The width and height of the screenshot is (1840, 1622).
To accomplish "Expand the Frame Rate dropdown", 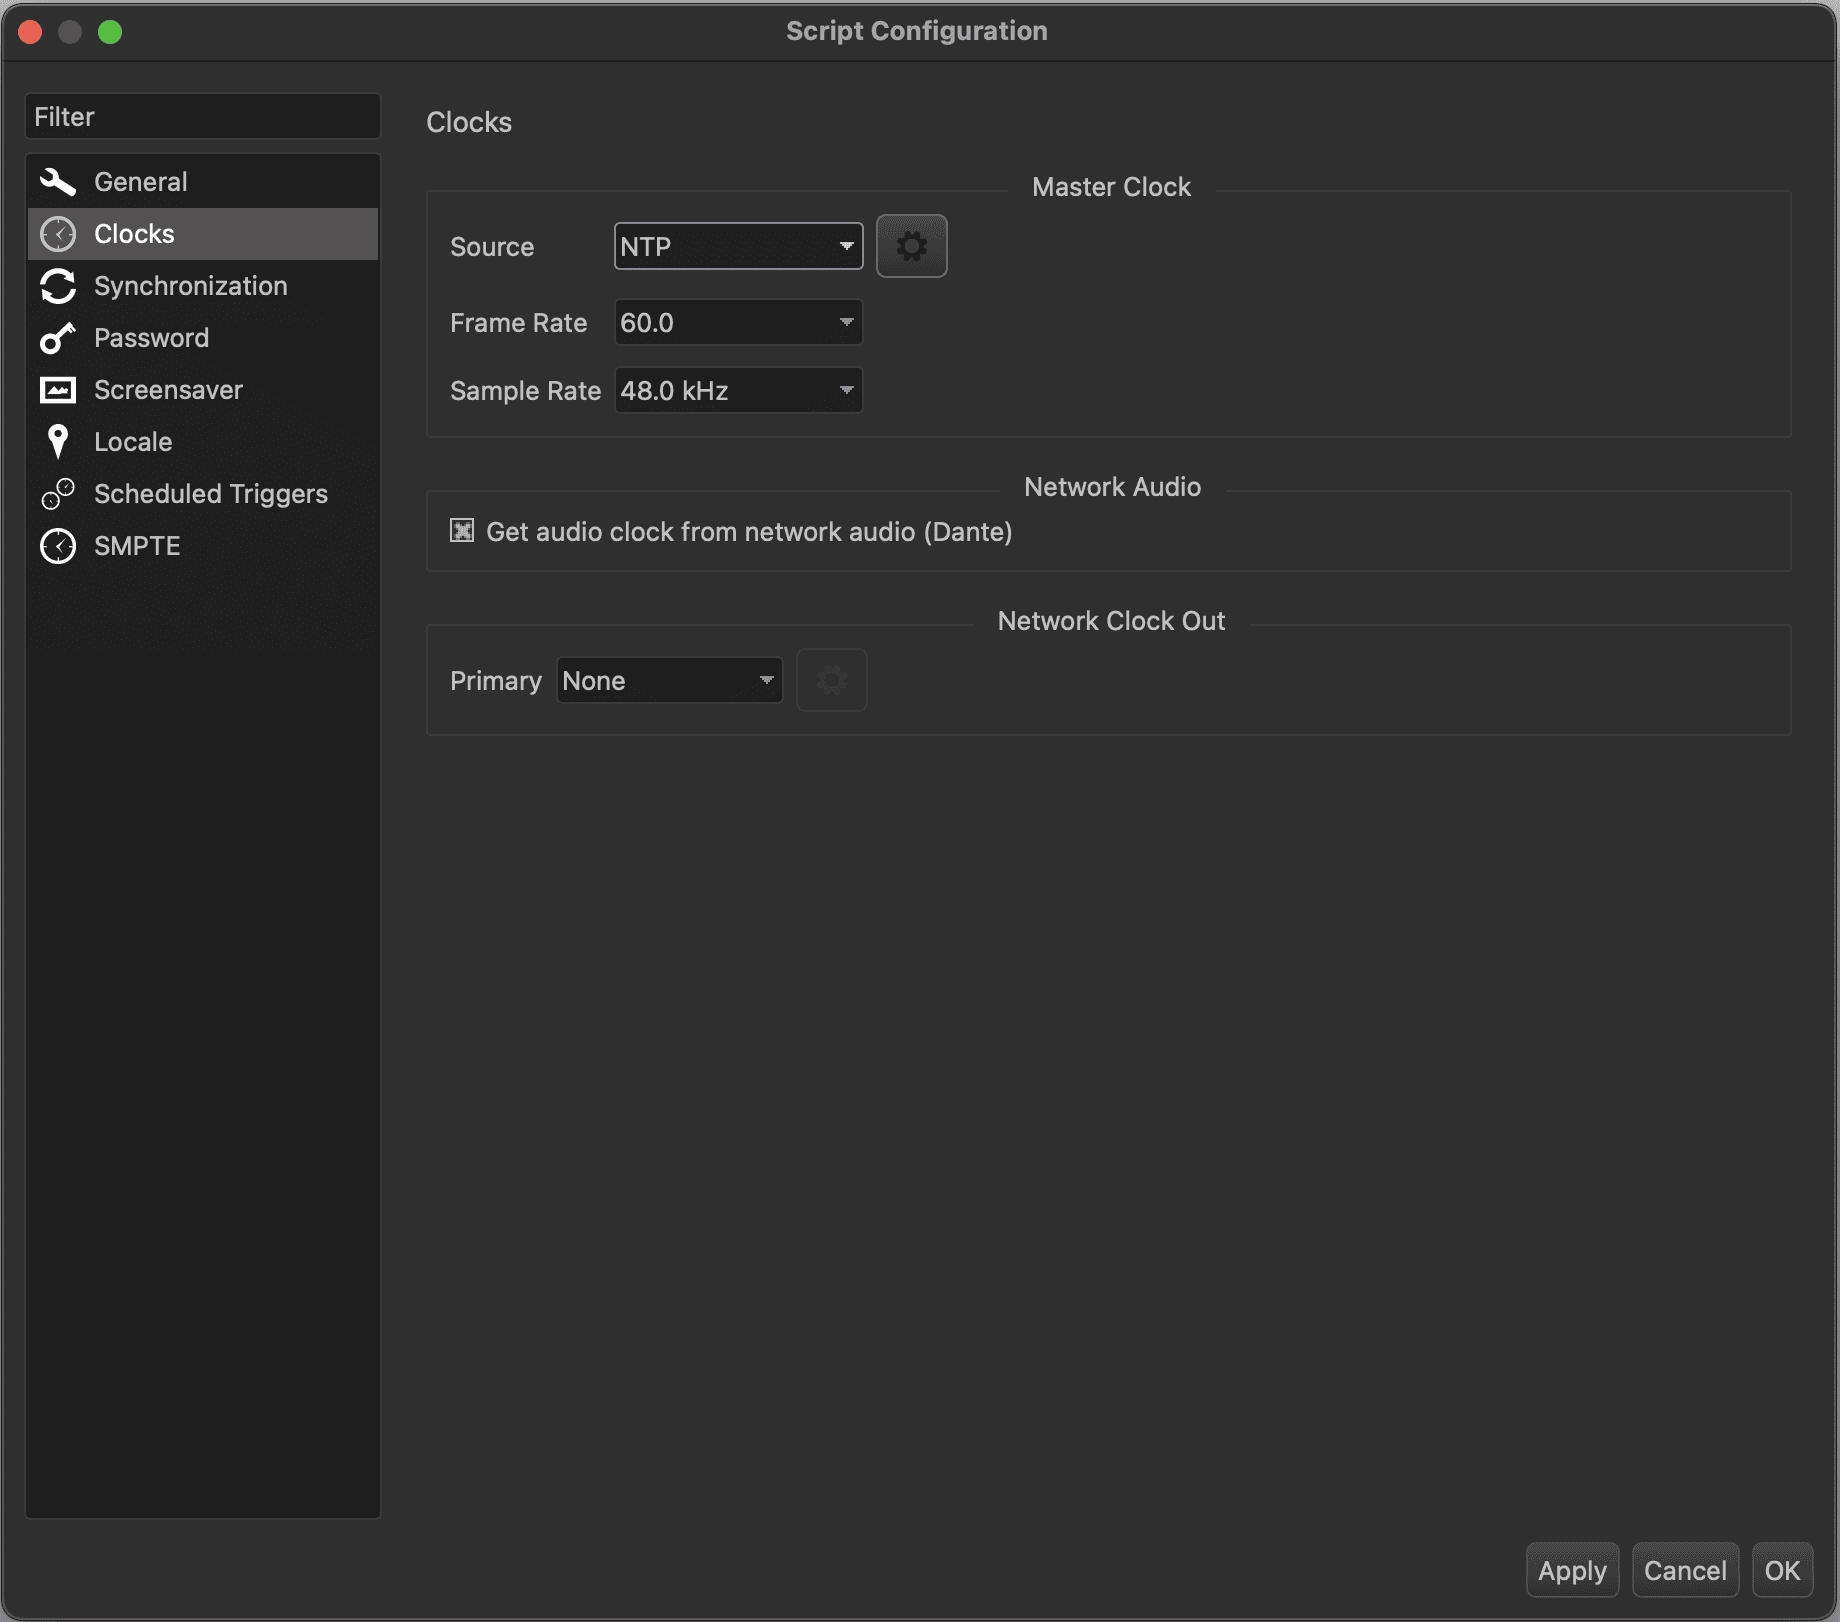I will [738, 322].
